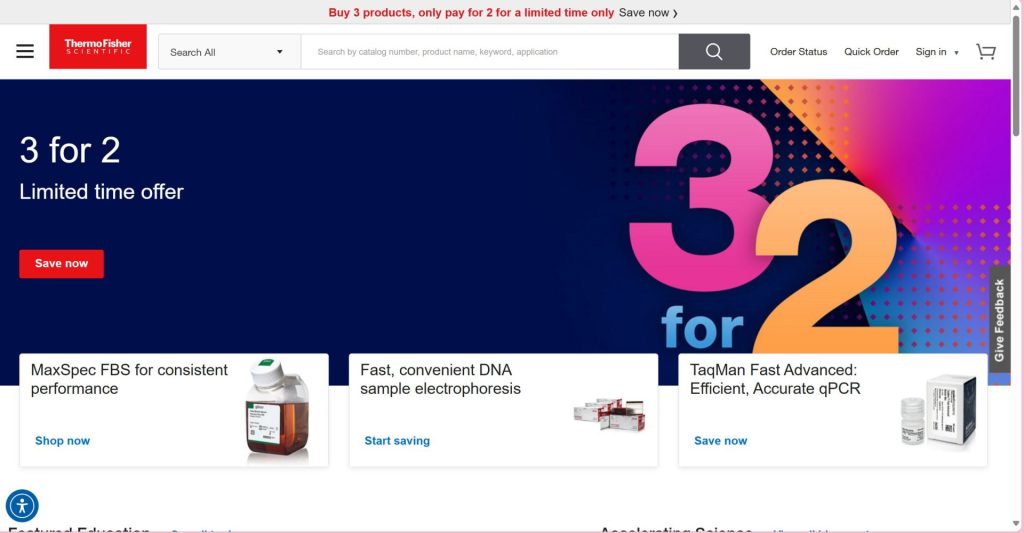Click the magnifying glass search button
Screen dimensions: 1024x533
point(714,52)
